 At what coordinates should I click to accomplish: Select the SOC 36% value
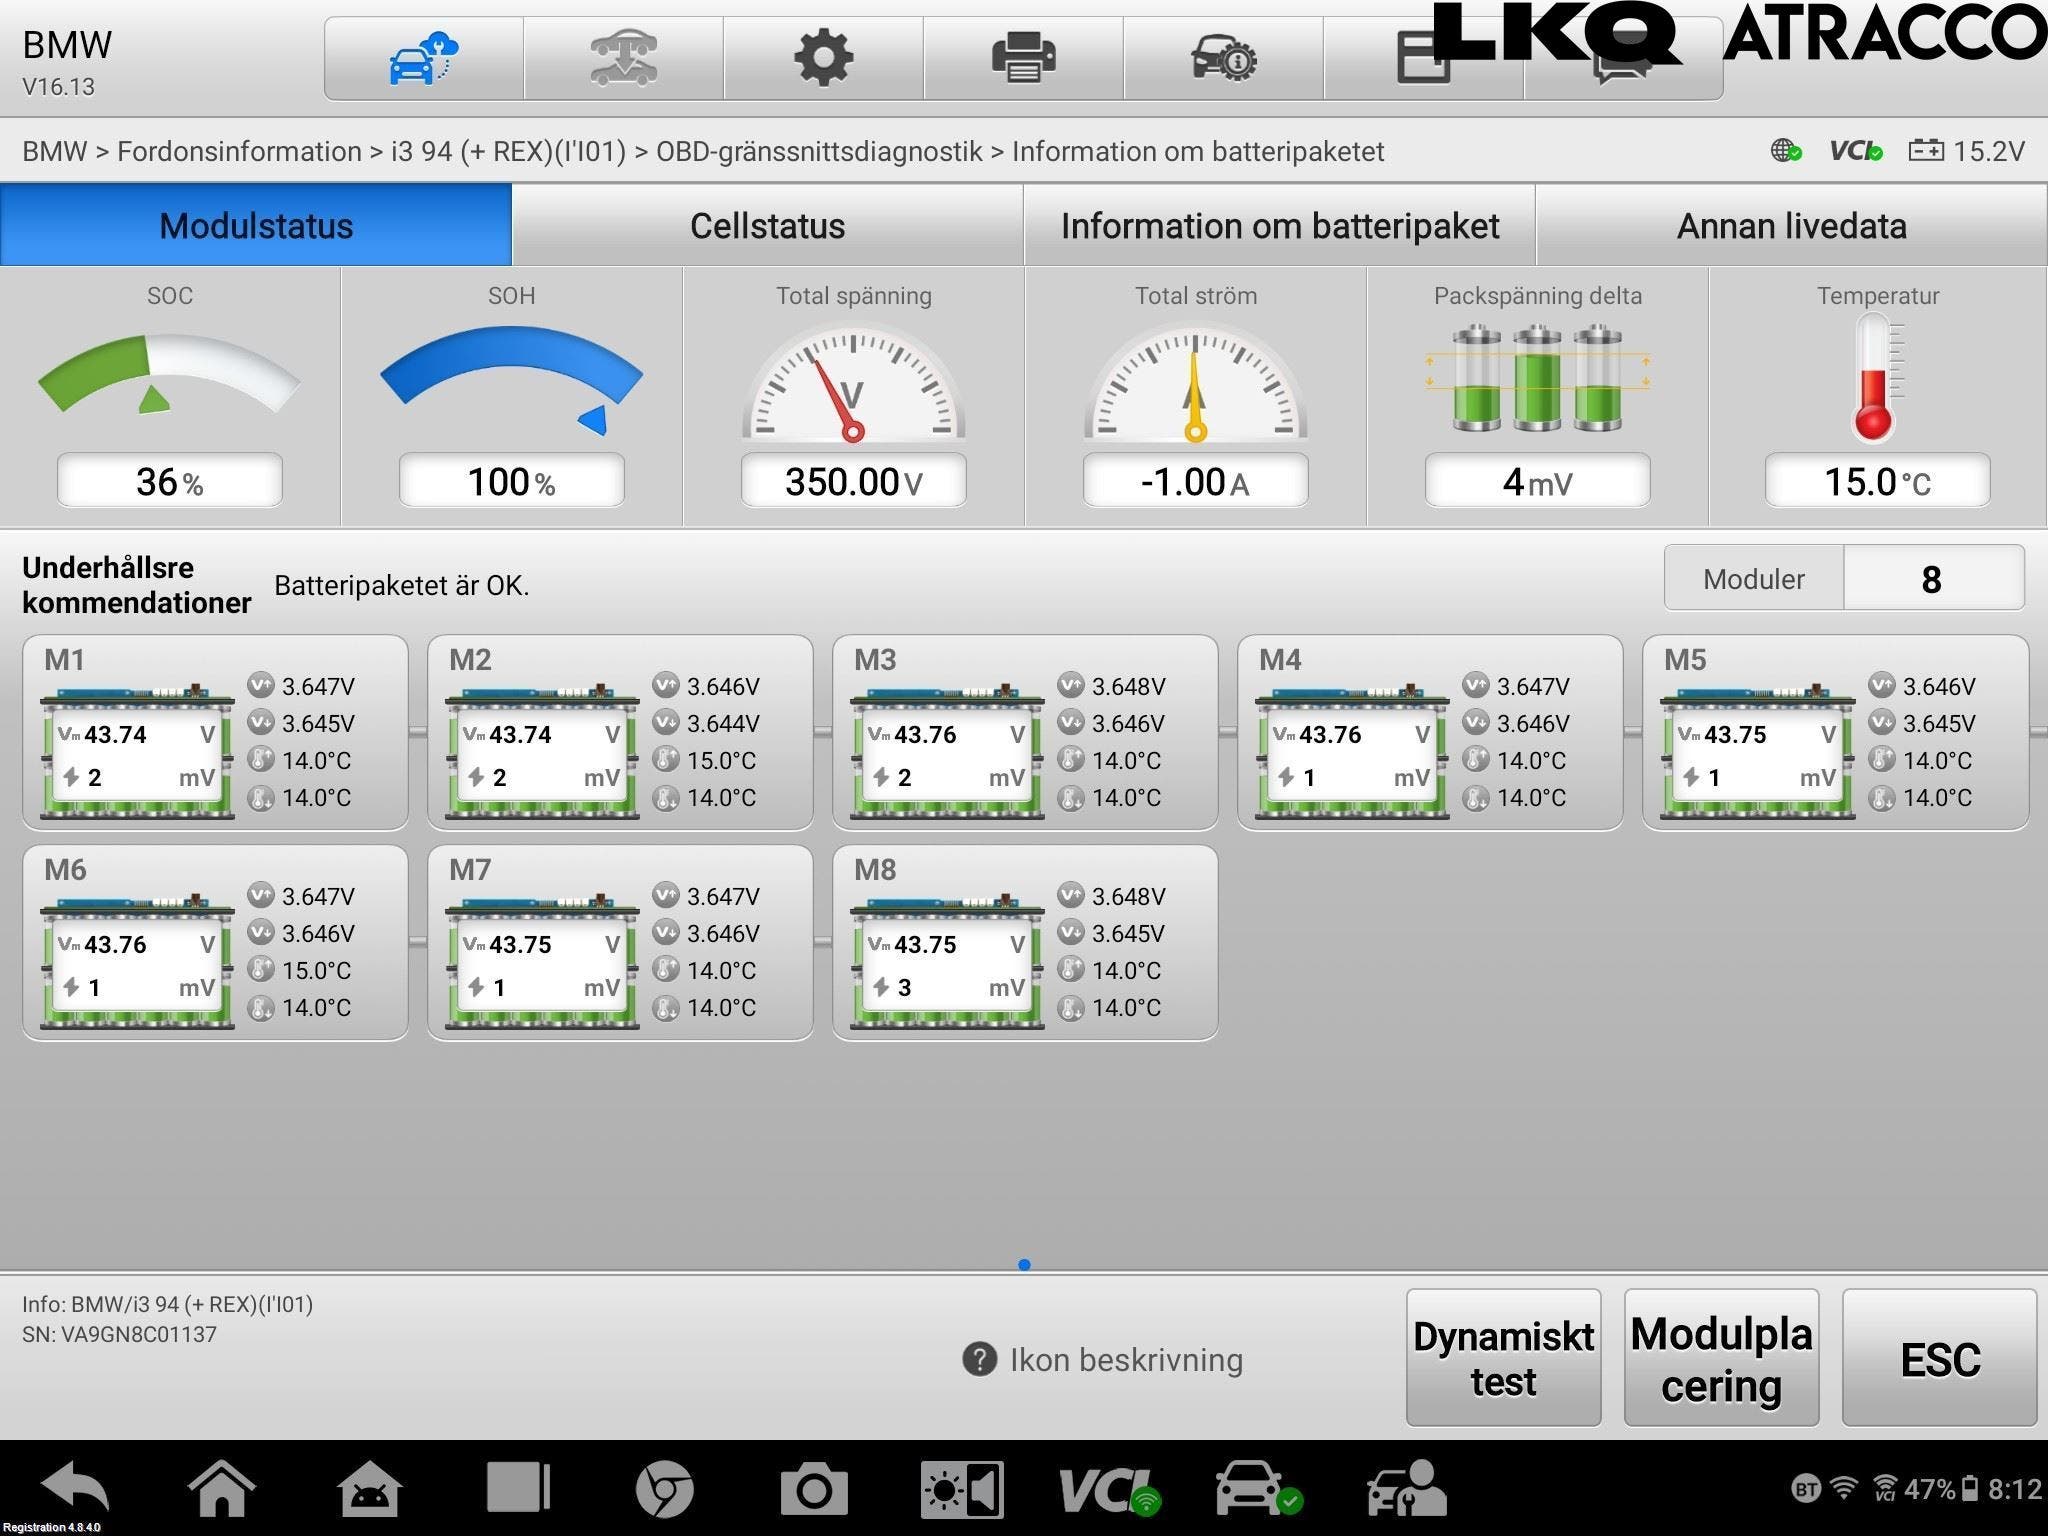[x=169, y=481]
